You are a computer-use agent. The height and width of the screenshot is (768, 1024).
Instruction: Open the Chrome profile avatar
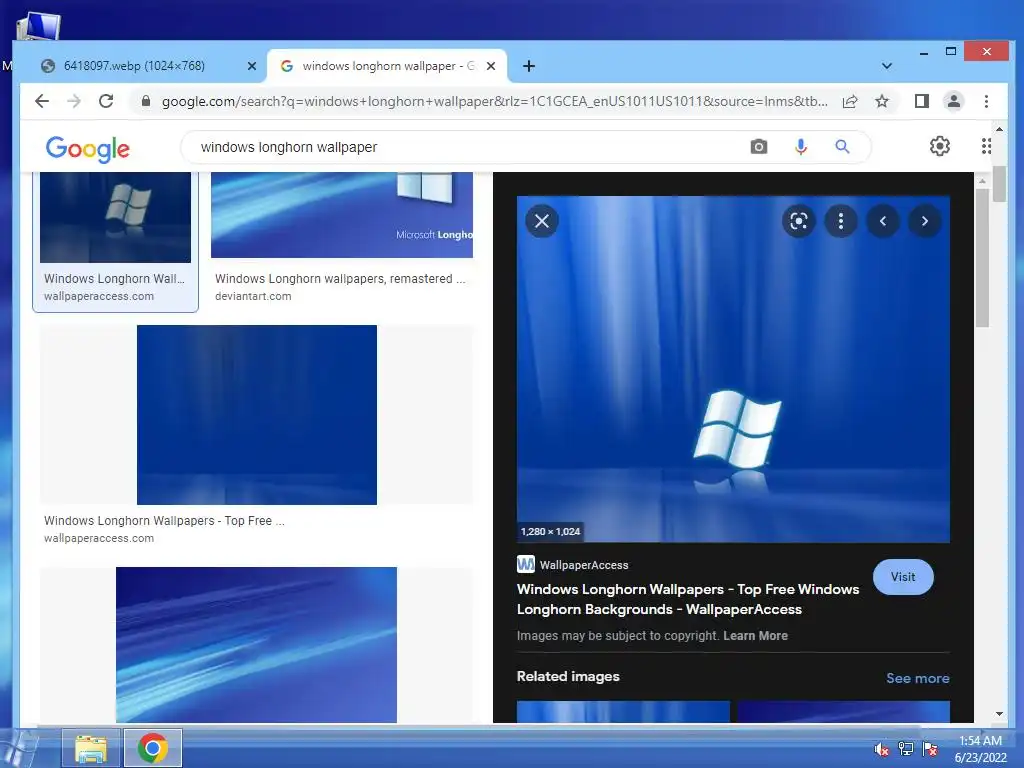click(x=953, y=101)
